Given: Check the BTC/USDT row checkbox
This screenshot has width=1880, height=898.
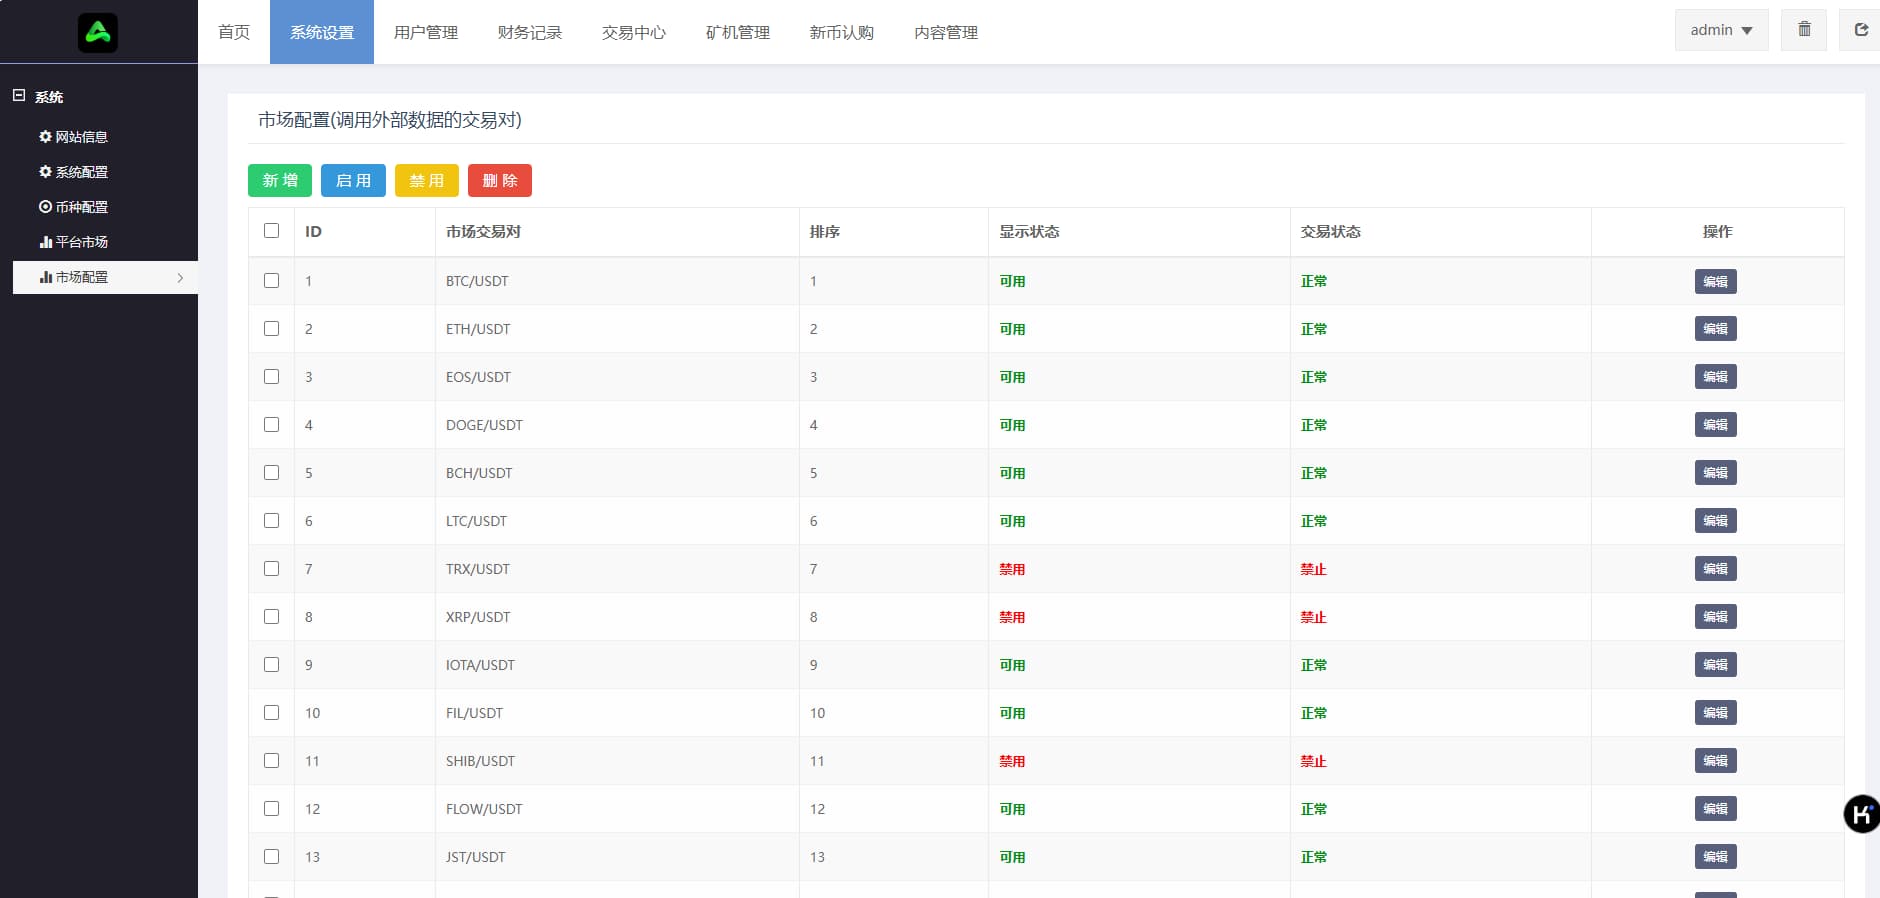Looking at the screenshot, I should (271, 281).
